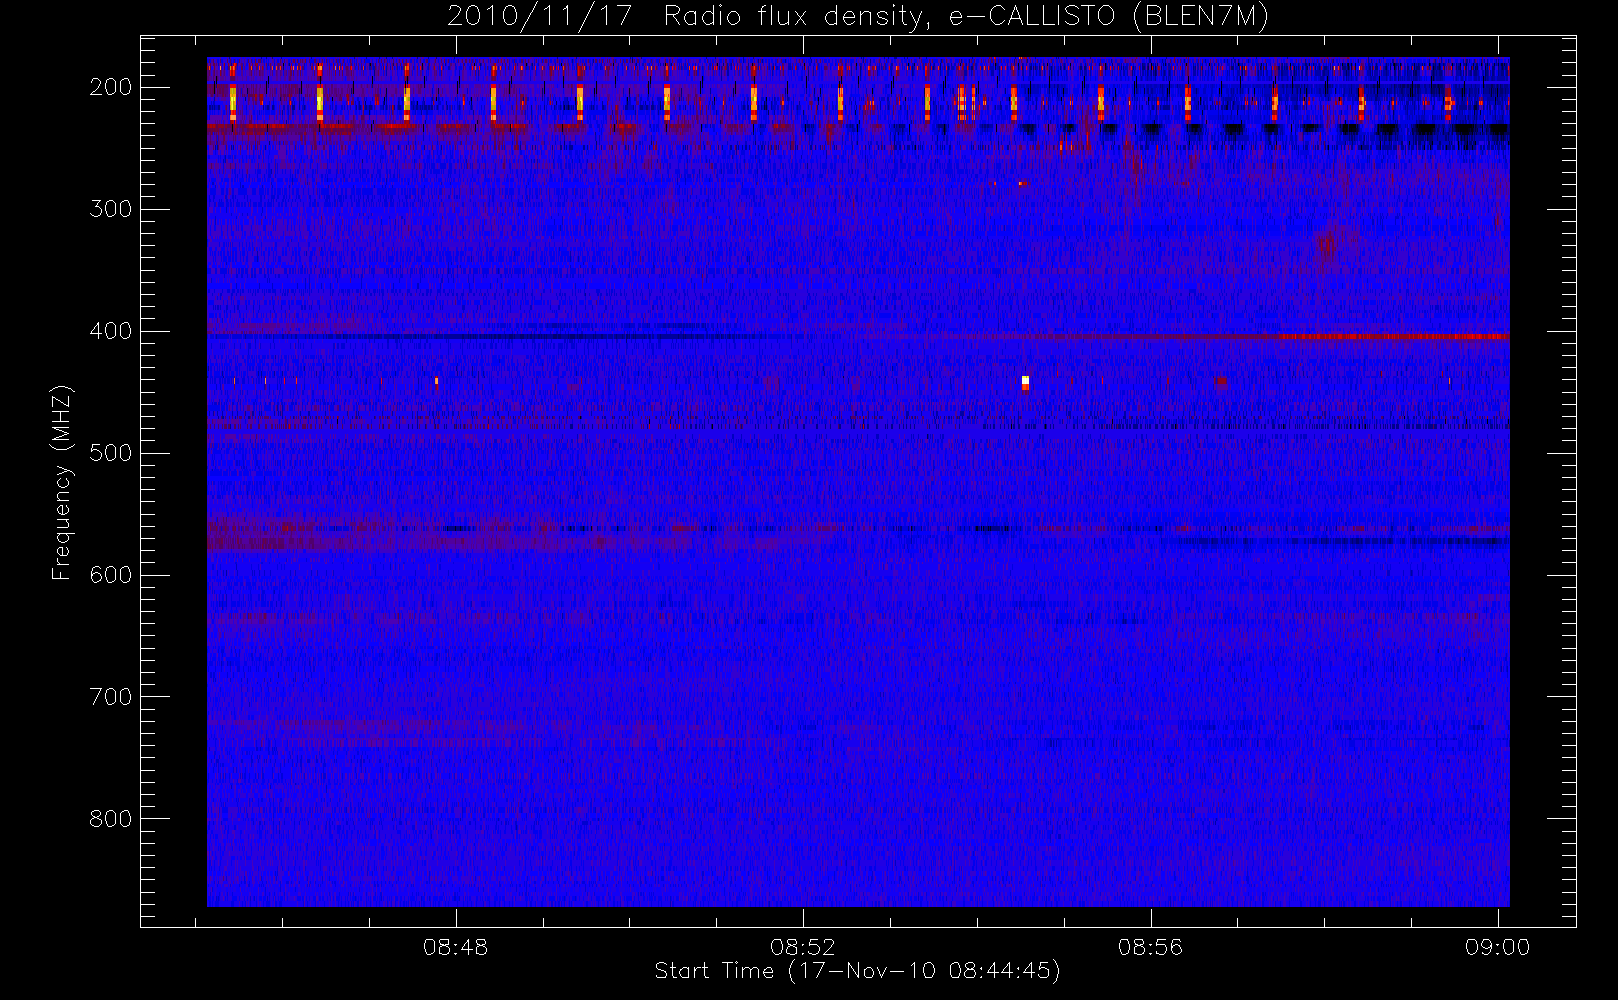1618x1000 pixels.
Task: Click the 500 frequency tick label
Action: click(x=111, y=453)
